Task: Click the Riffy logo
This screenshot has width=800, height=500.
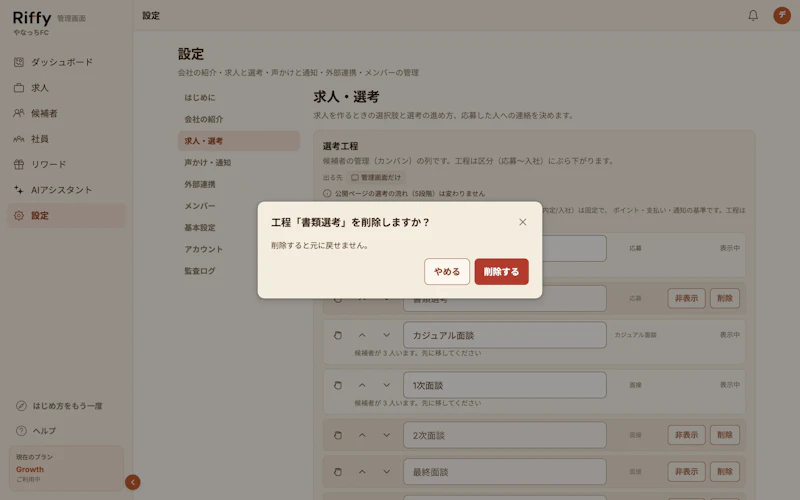Action: pyautogui.click(x=32, y=18)
